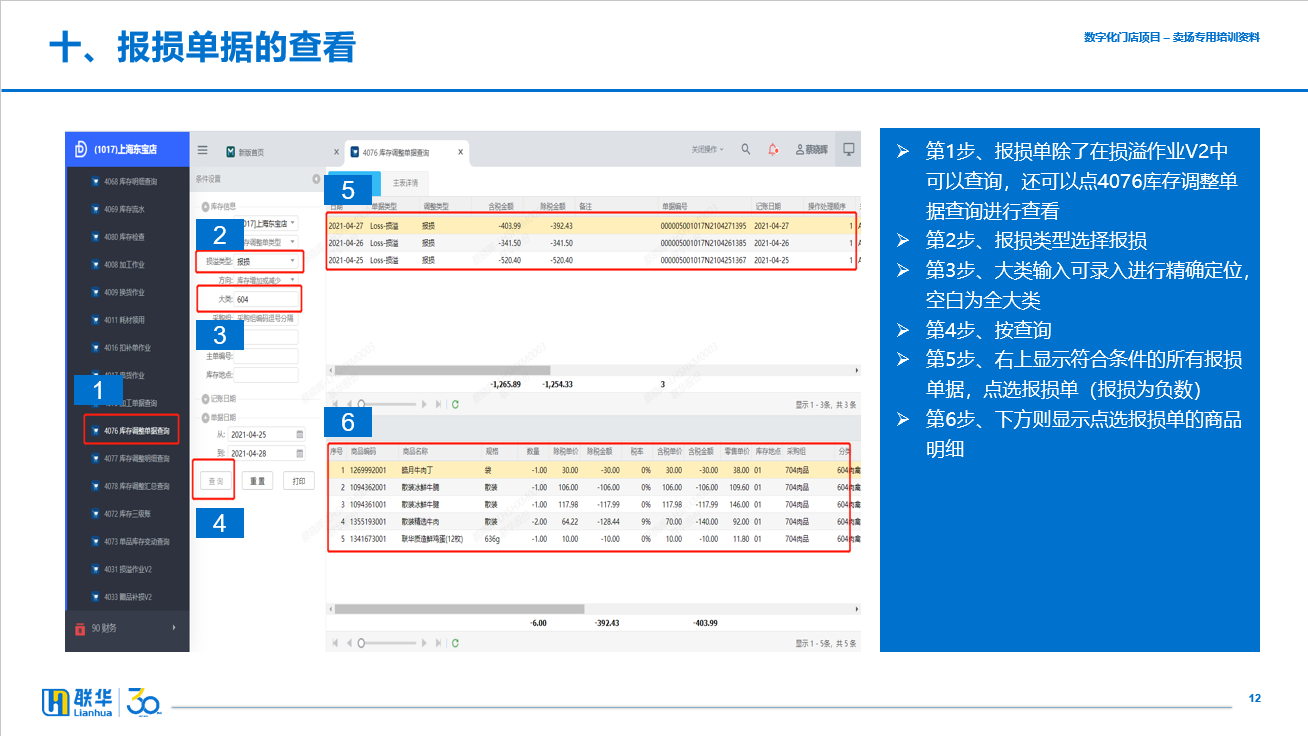Screen dimensions: 1308x736
Task: Open 4016 扣补单作业 in the sidebar
Action: tap(127, 348)
